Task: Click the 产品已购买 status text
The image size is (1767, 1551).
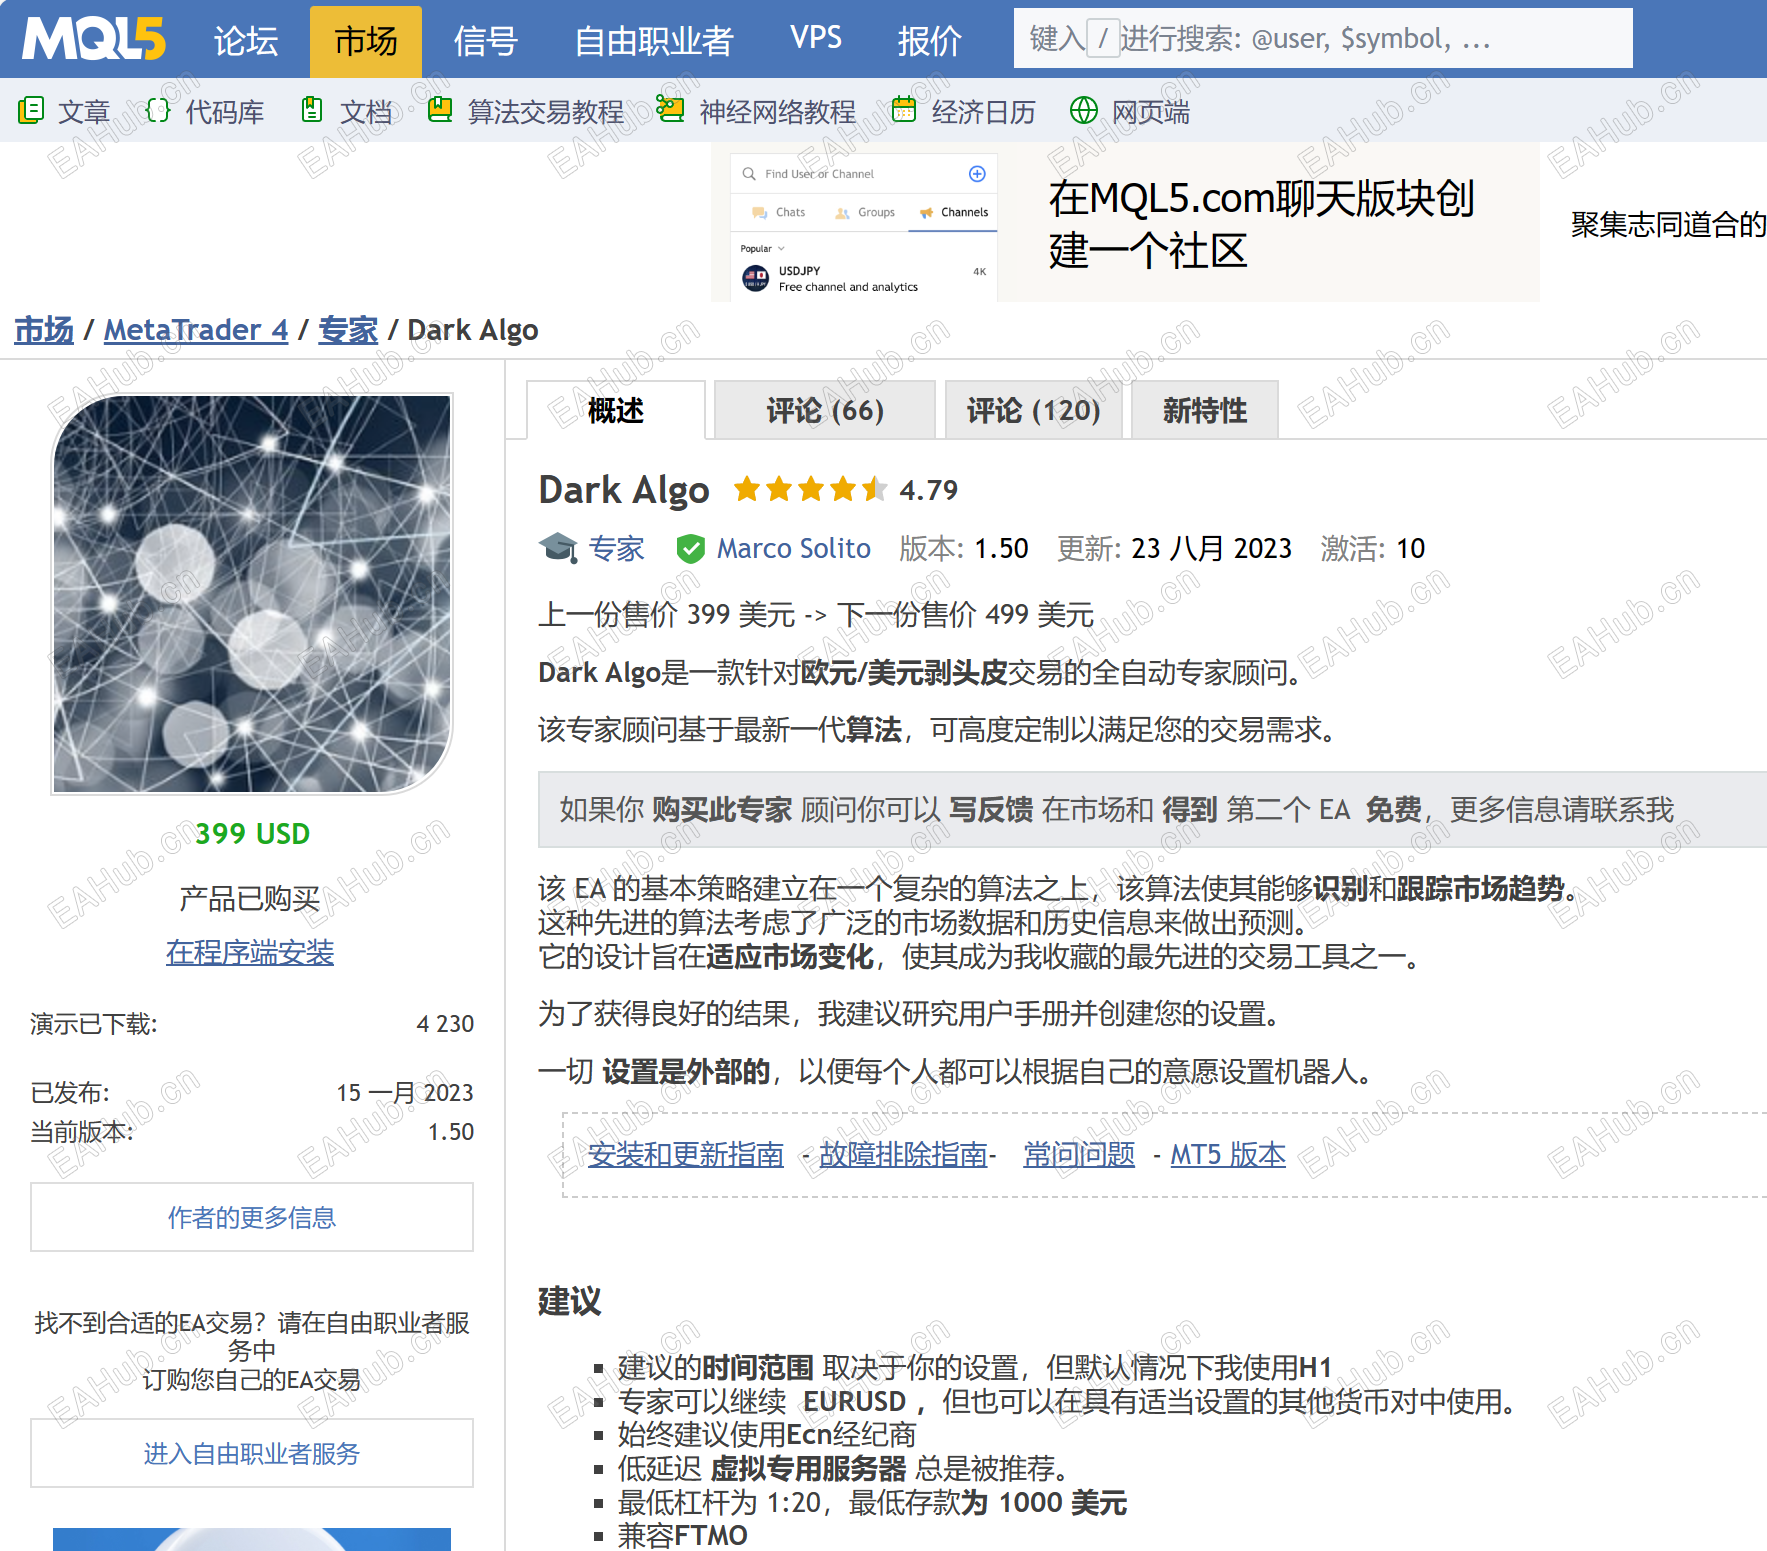Action: tap(250, 899)
